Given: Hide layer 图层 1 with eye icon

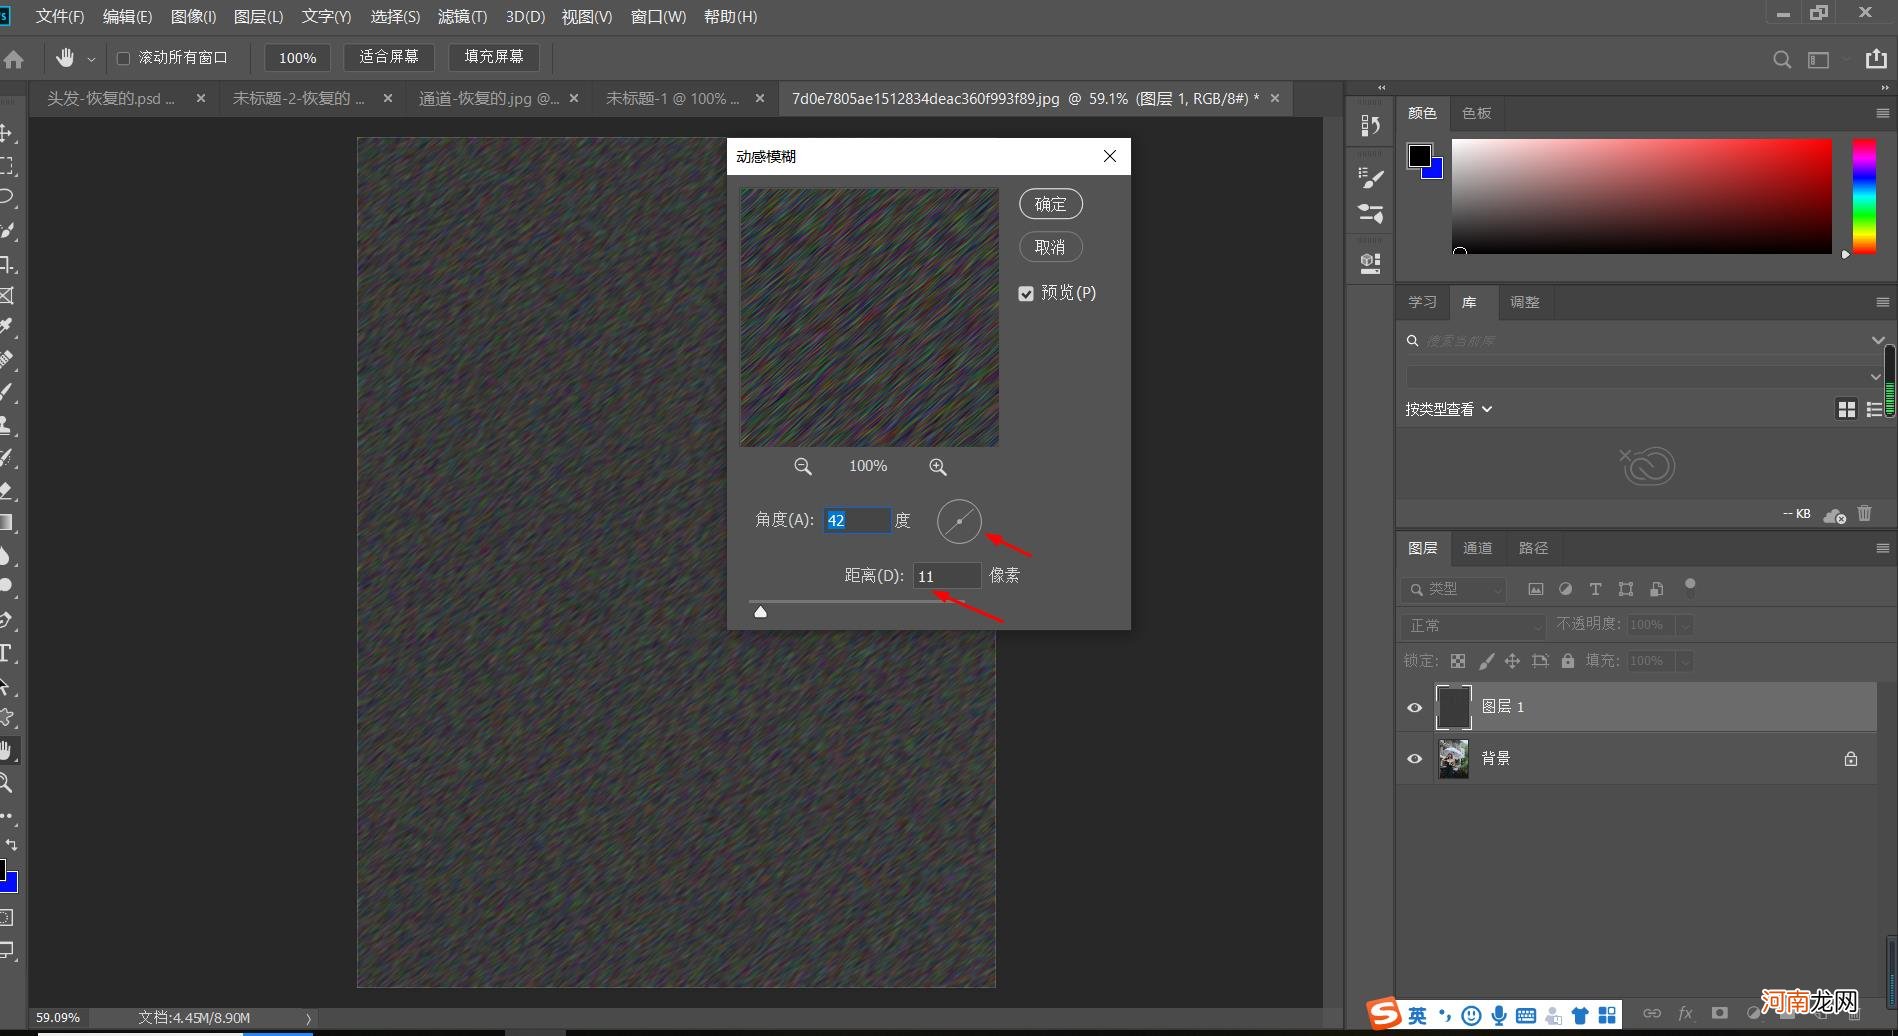Looking at the screenshot, I should tap(1414, 707).
